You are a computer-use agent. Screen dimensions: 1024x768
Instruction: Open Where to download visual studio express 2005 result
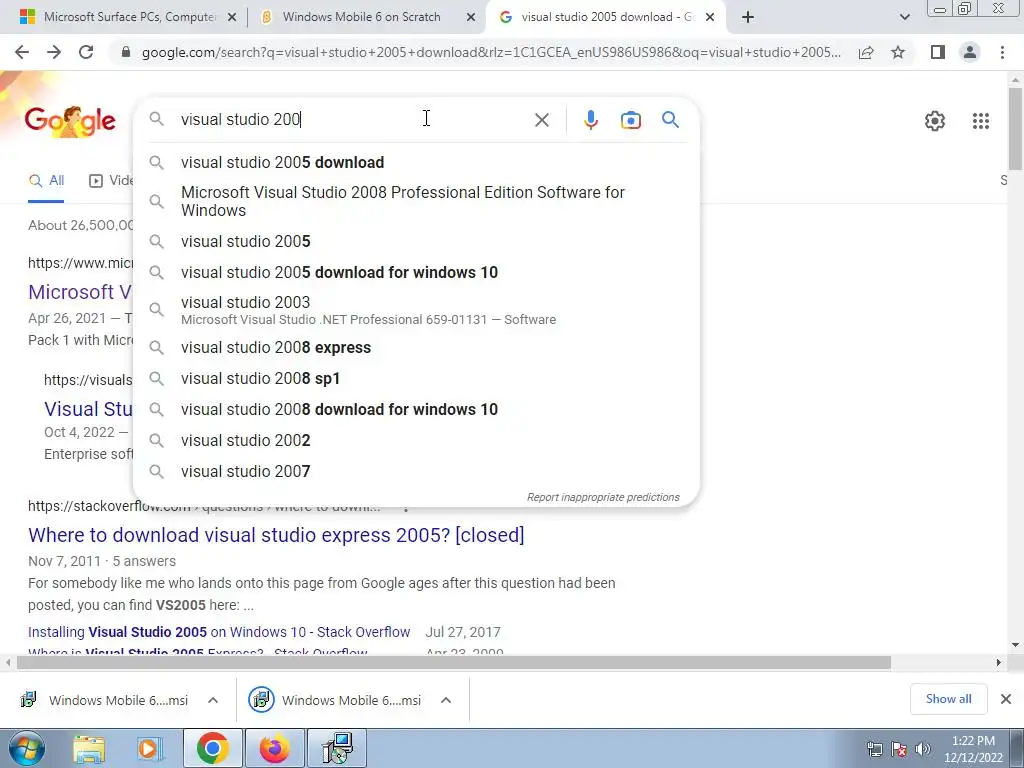(x=276, y=535)
